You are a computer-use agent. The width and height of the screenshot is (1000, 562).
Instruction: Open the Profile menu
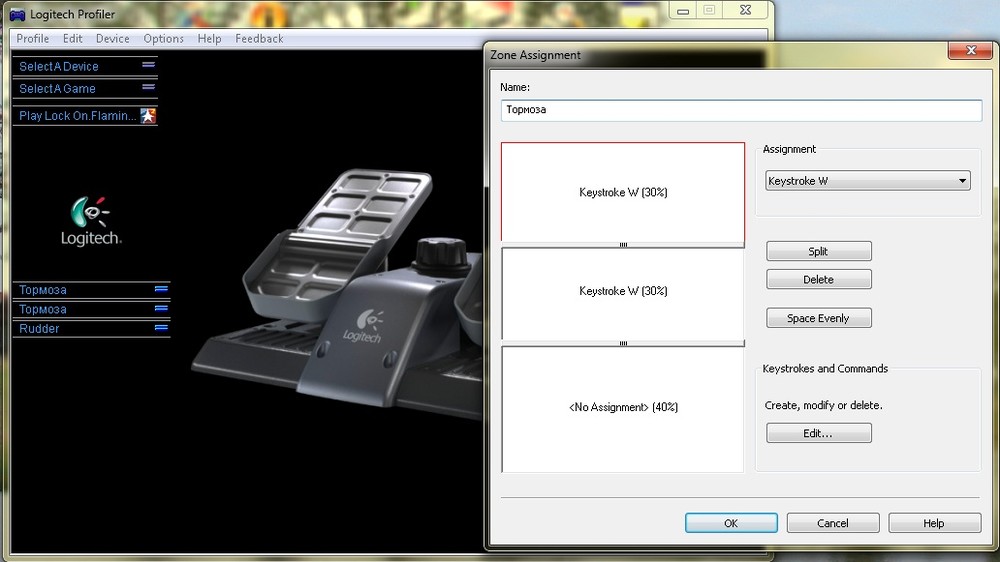[x=33, y=38]
